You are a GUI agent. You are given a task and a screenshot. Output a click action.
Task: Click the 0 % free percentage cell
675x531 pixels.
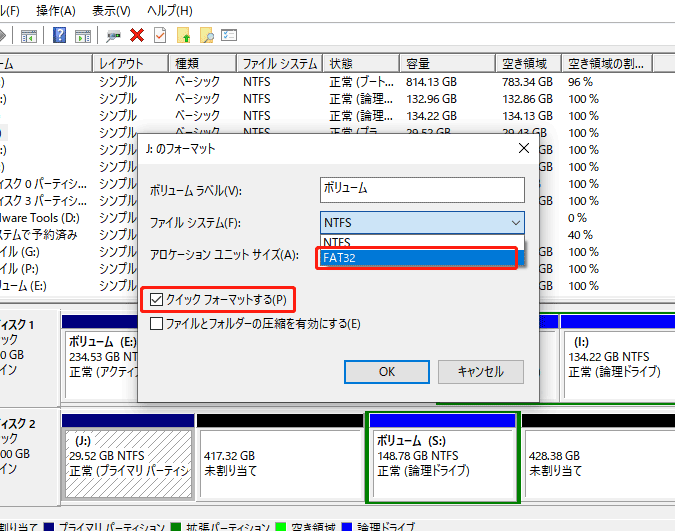click(x=577, y=218)
